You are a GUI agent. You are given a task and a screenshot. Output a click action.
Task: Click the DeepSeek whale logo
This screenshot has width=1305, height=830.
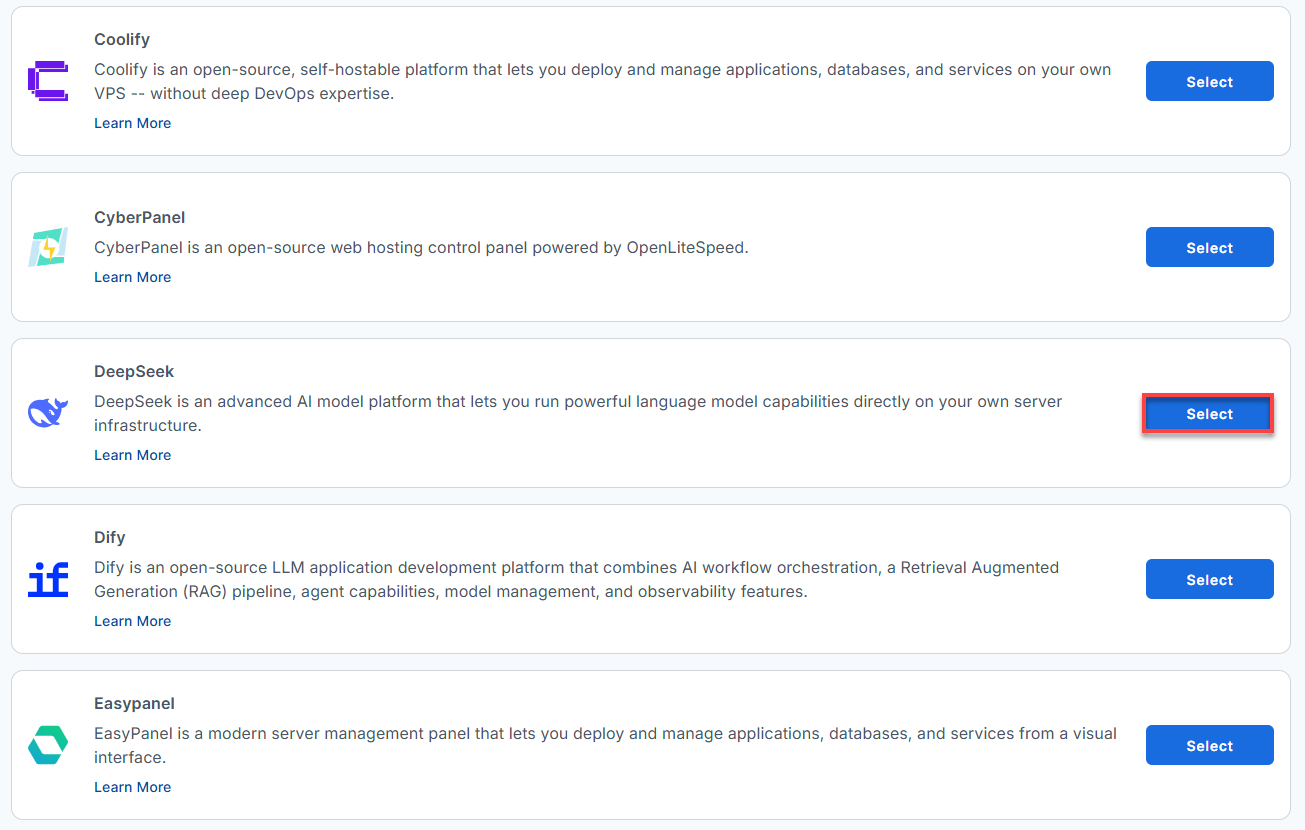click(x=48, y=412)
